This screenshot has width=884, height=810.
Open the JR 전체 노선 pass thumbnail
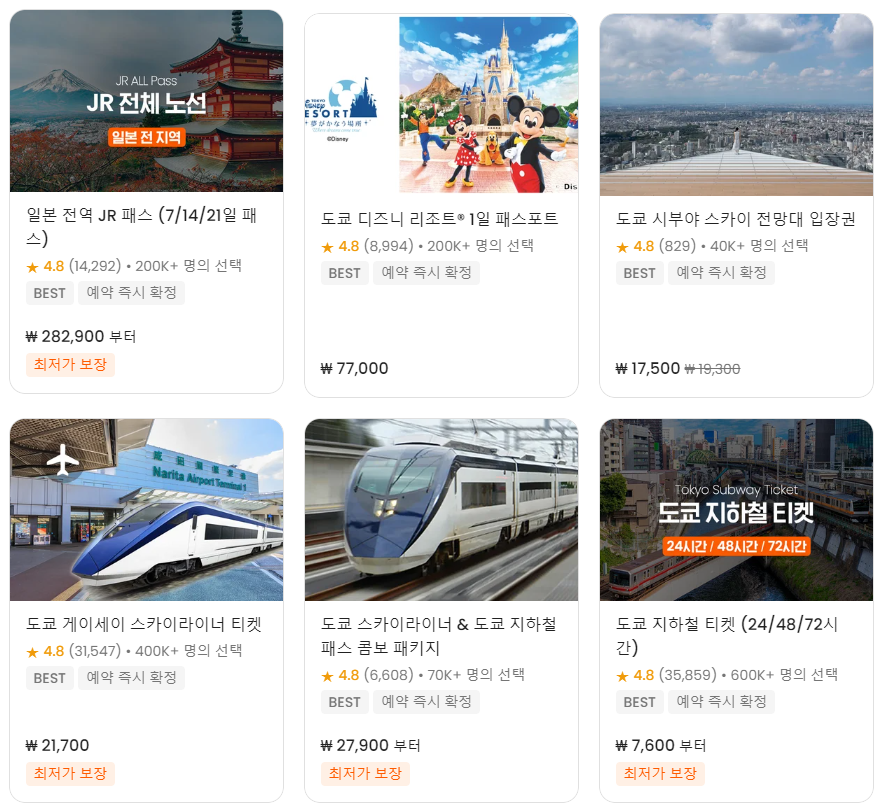[147, 101]
